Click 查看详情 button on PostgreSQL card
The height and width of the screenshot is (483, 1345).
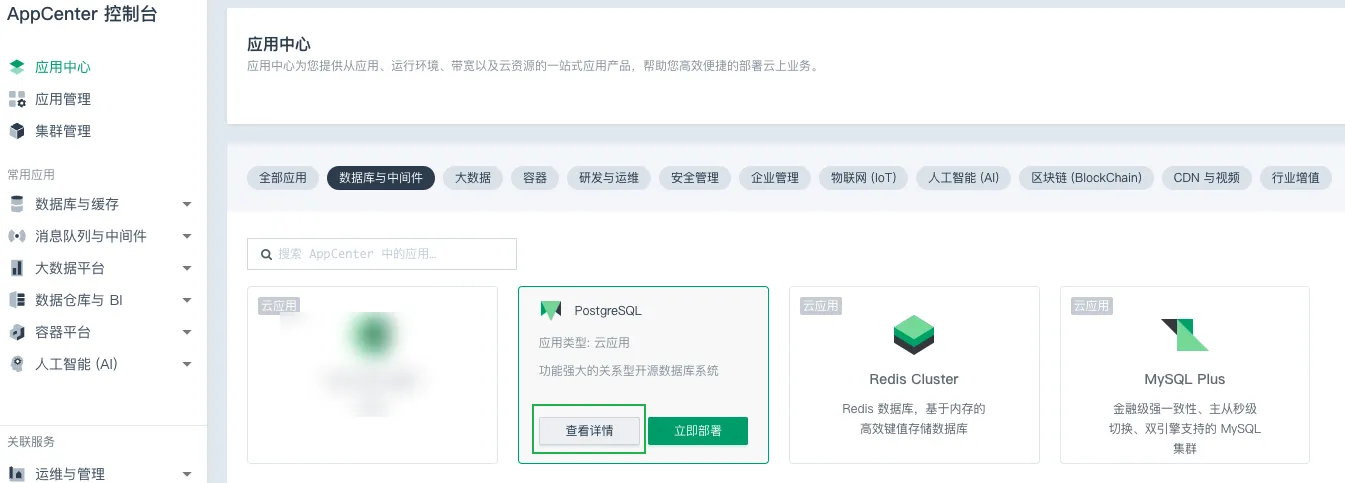pyautogui.click(x=589, y=431)
